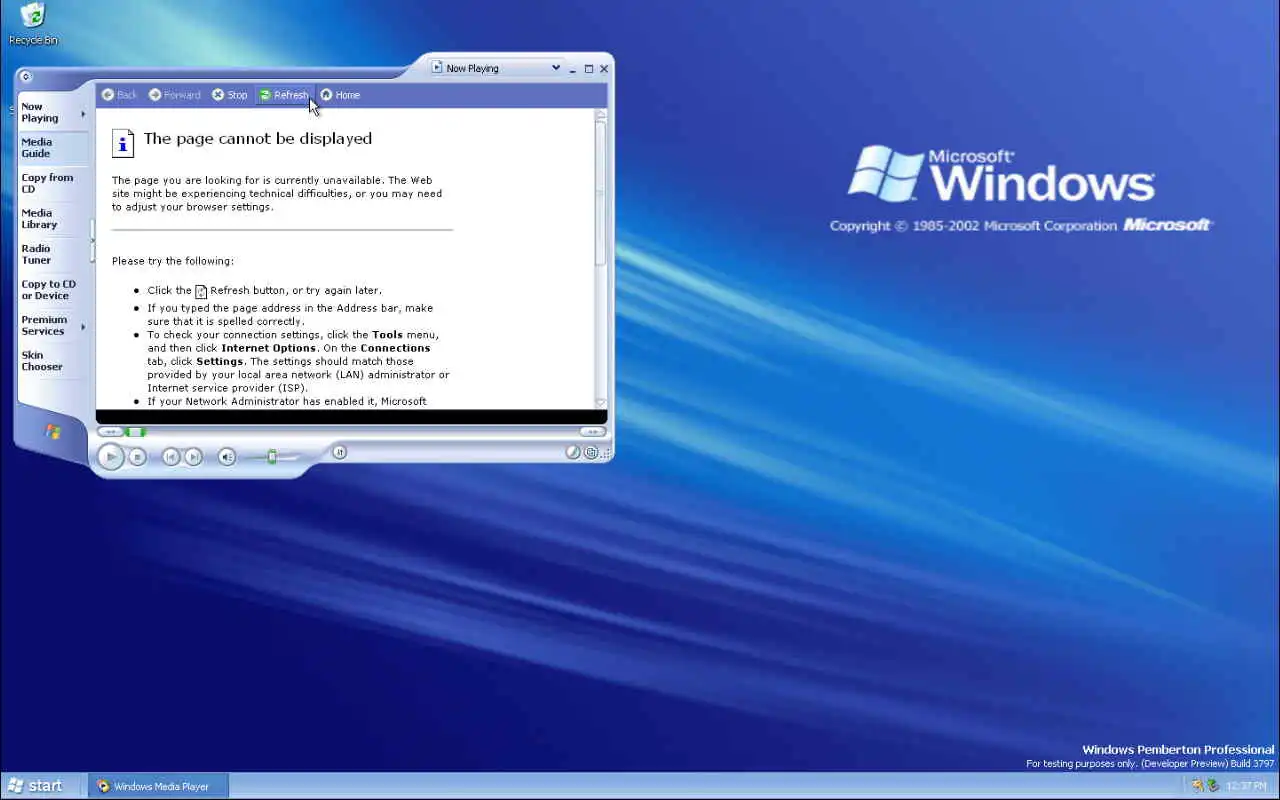Maximize the Media Player window
Image resolution: width=1280 pixels, height=800 pixels.
pyautogui.click(x=589, y=69)
